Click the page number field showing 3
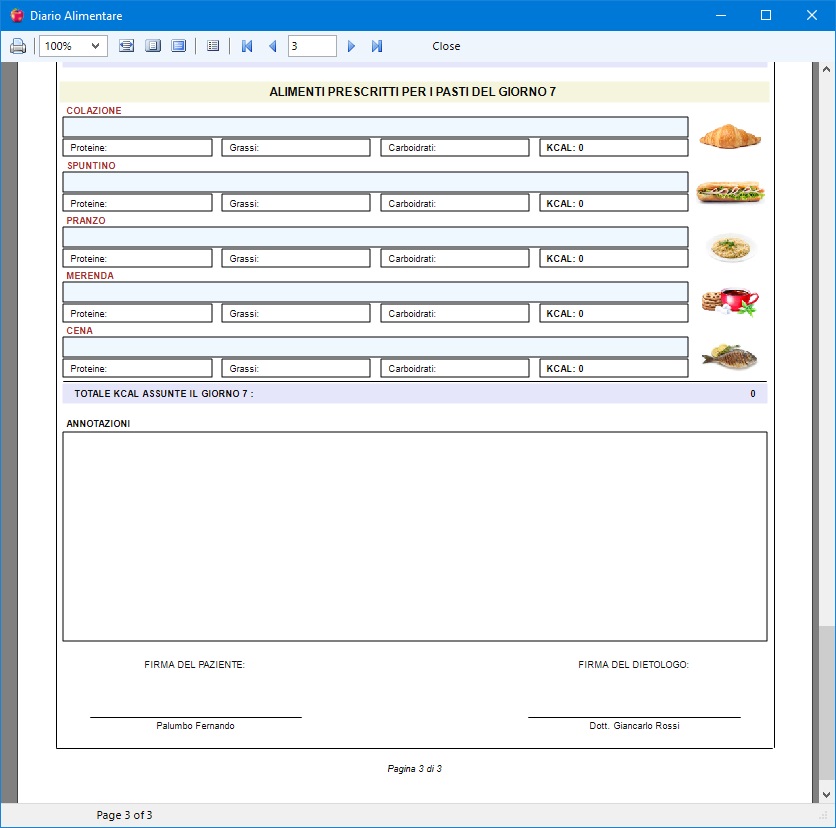 (312, 46)
